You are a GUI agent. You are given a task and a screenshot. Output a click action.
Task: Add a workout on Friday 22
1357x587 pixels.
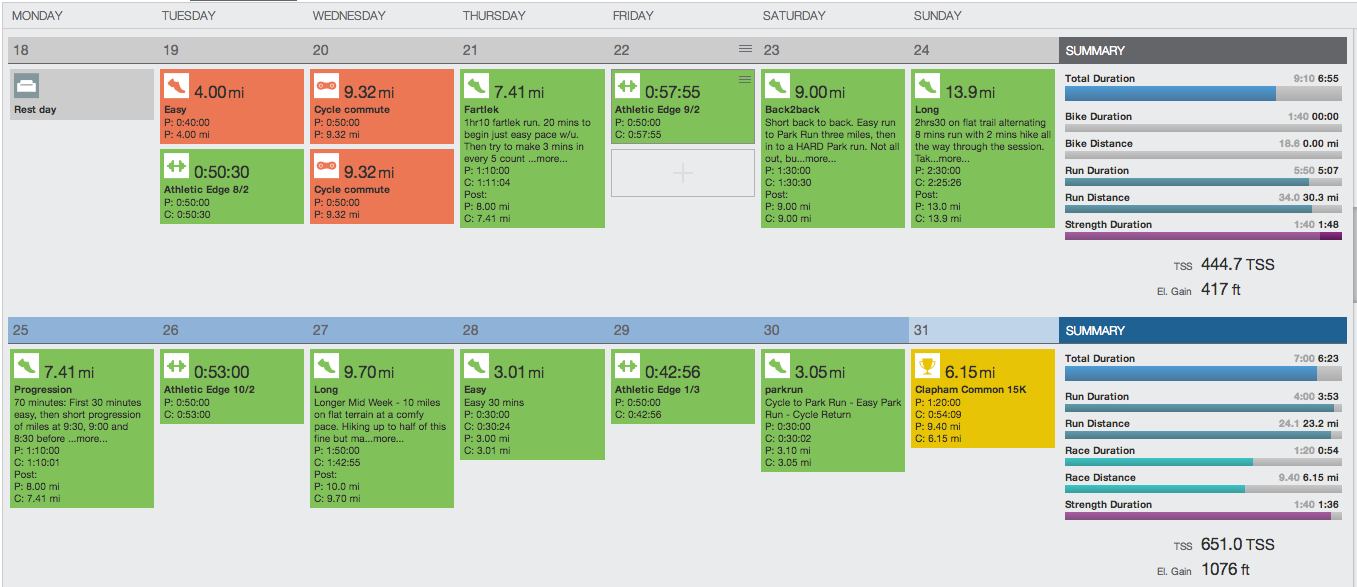(x=682, y=173)
